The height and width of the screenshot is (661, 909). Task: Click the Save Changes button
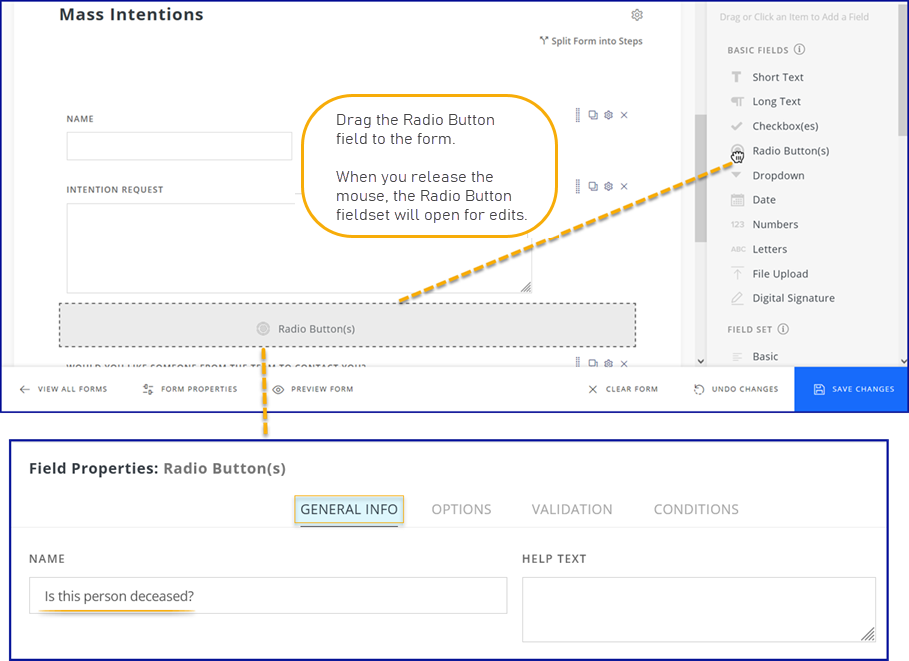855,389
